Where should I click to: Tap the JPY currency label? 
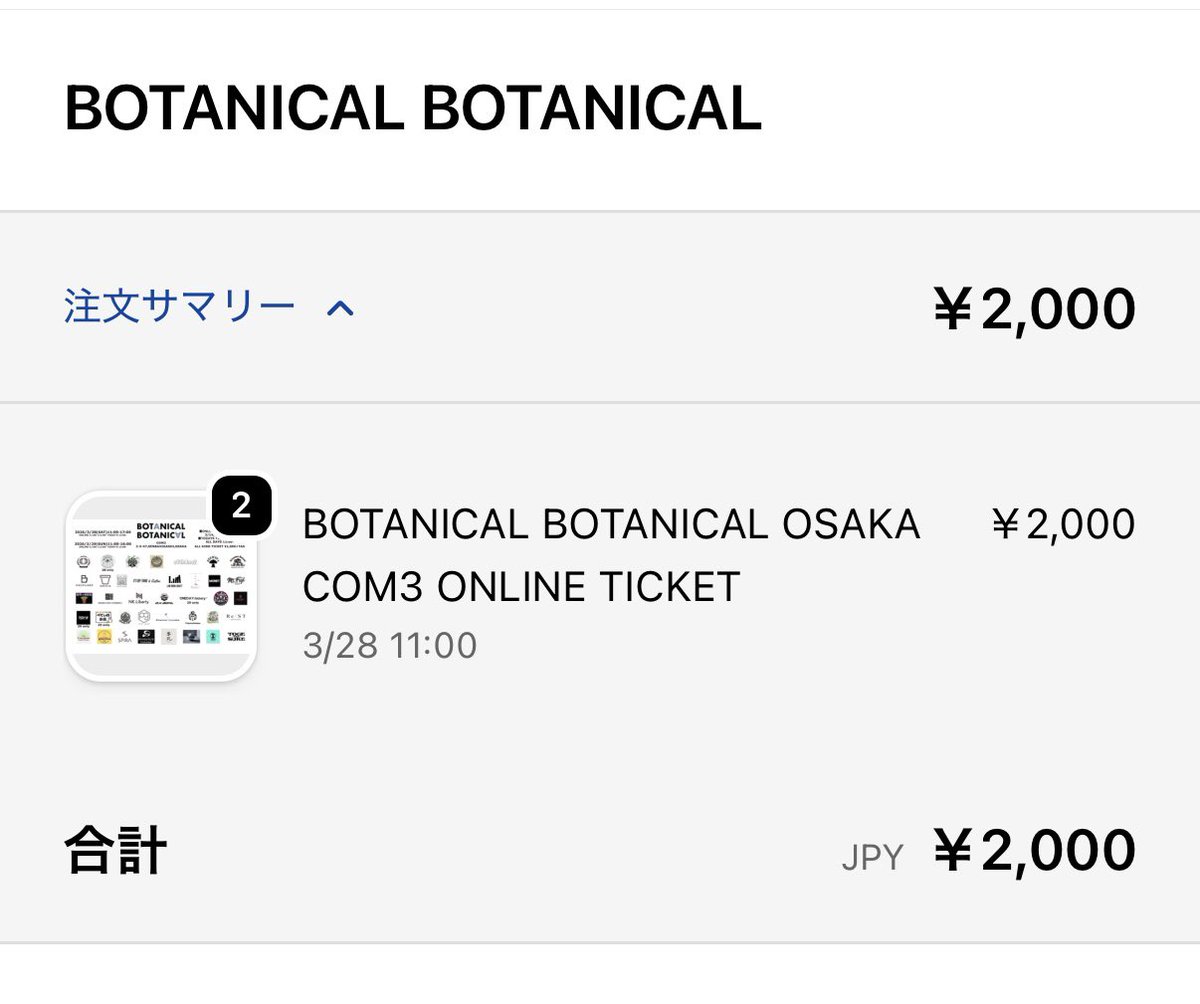871,857
